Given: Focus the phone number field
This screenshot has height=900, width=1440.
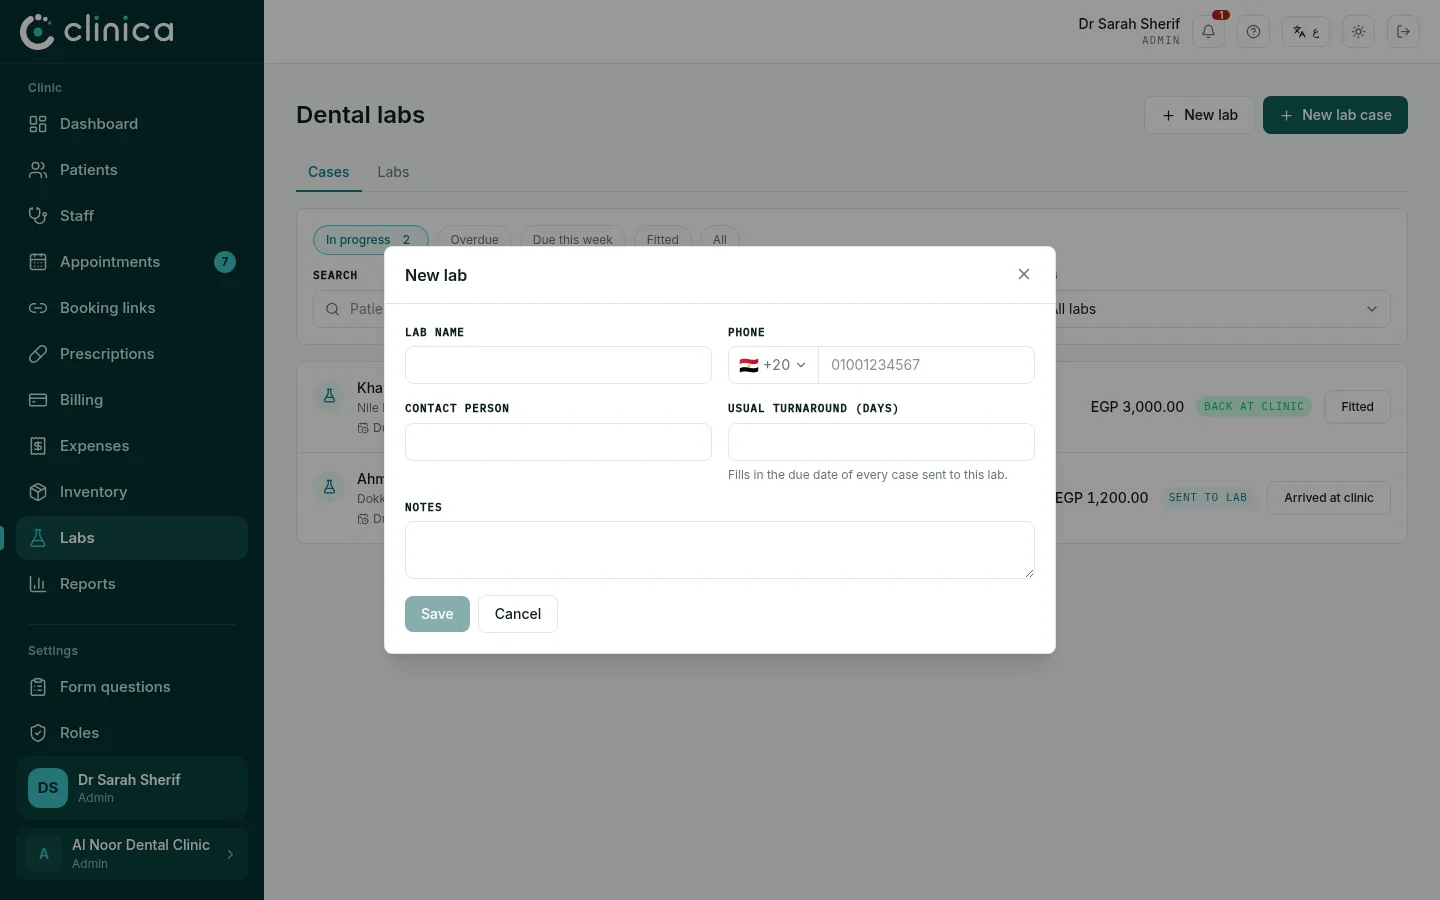Looking at the screenshot, I should click(926, 365).
